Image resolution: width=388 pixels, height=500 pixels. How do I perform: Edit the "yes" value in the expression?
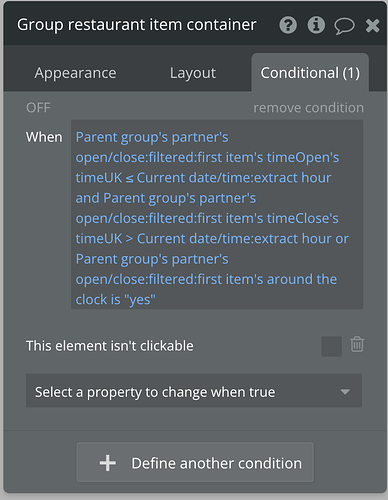(140, 300)
